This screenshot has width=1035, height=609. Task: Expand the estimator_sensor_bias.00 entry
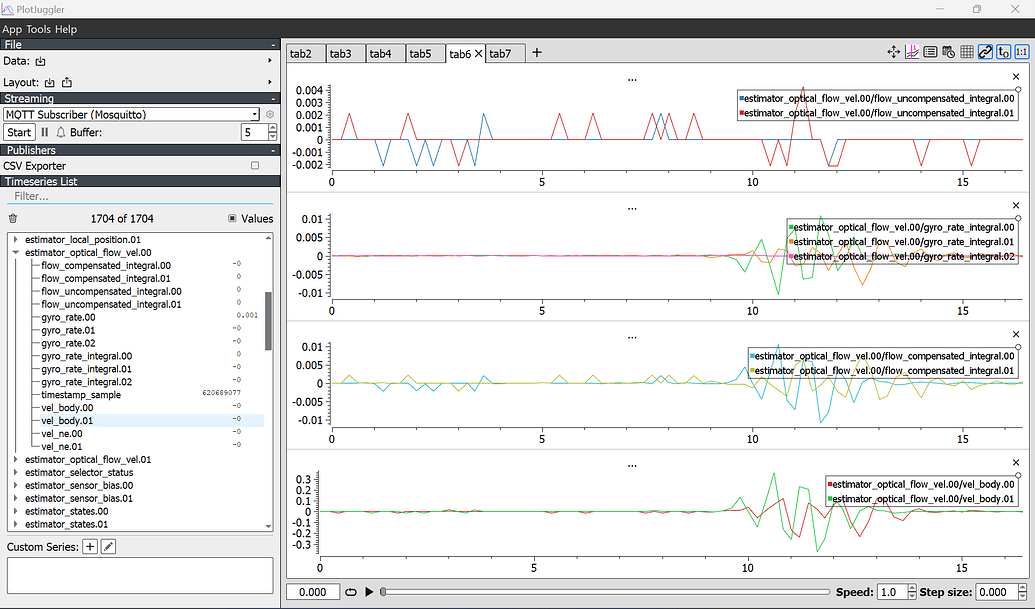(x=14, y=485)
